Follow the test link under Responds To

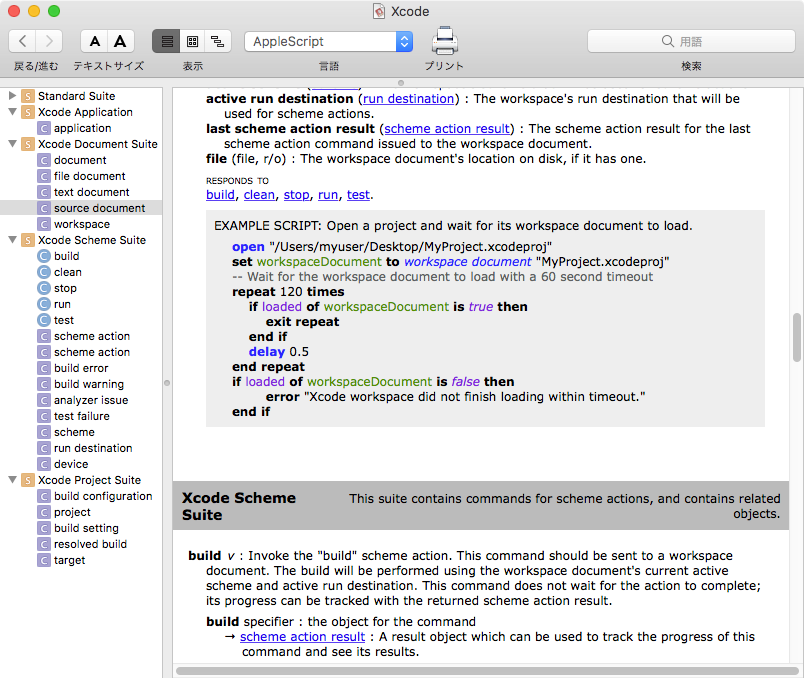[x=358, y=195]
